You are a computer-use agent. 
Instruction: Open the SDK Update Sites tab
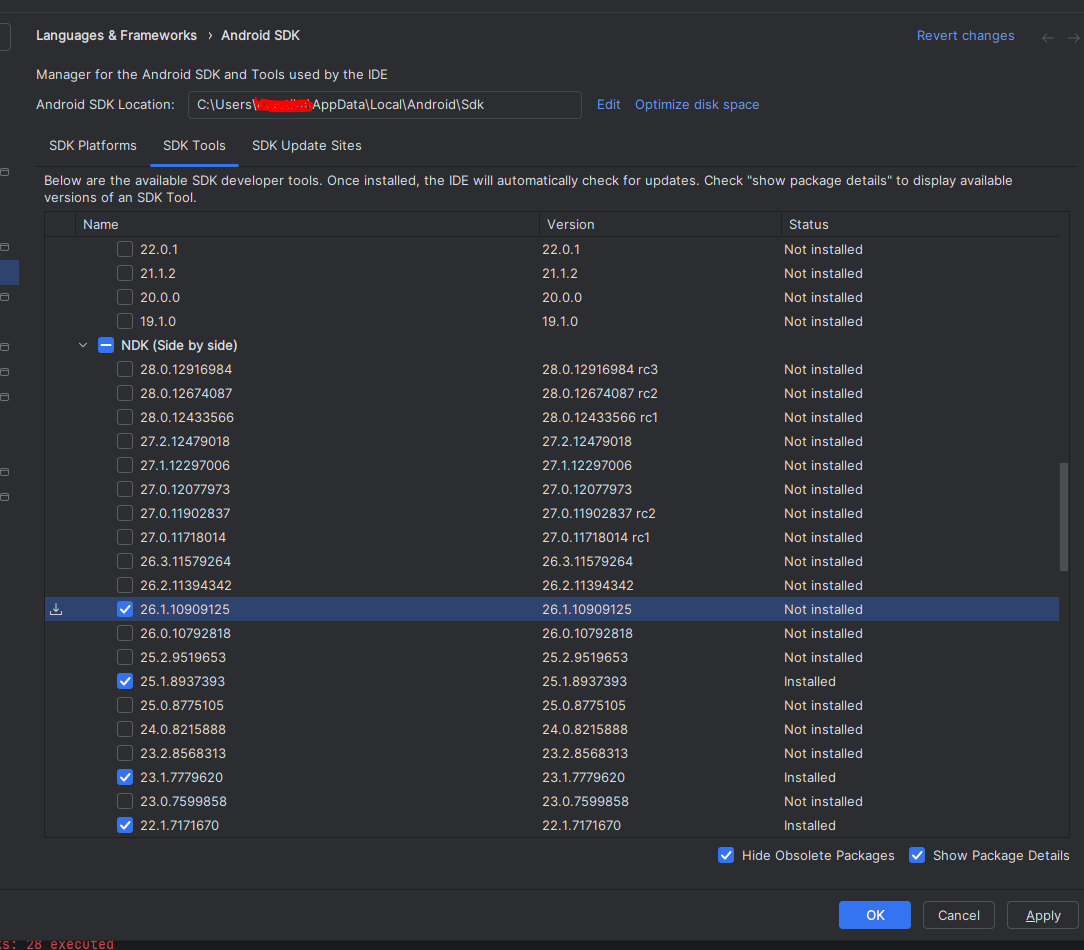coord(306,145)
